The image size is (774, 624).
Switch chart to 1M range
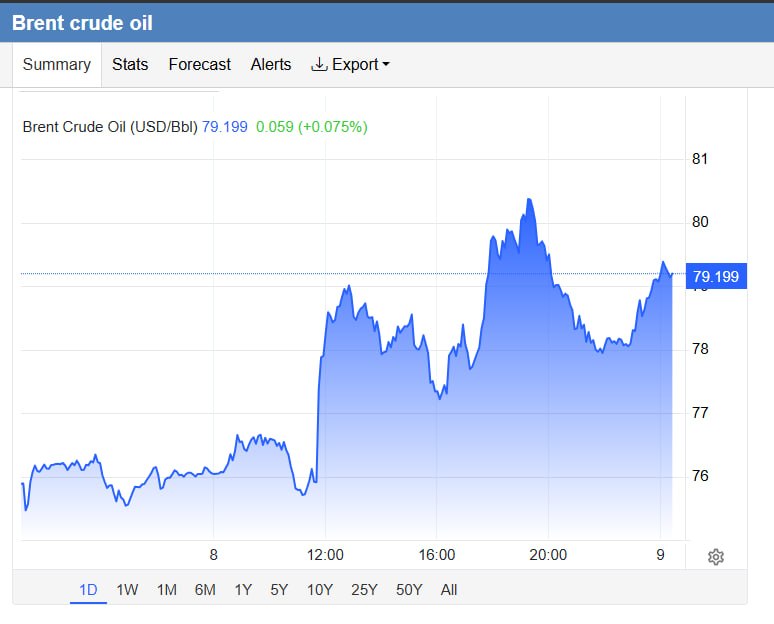coord(167,589)
